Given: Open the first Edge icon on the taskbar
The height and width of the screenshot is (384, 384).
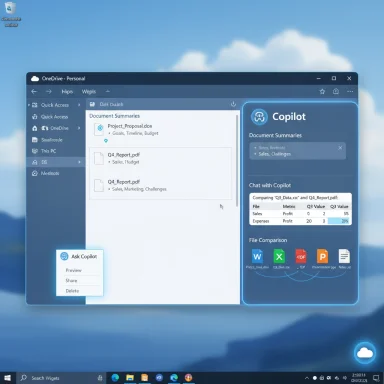Looking at the screenshot, I should point(115,378).
